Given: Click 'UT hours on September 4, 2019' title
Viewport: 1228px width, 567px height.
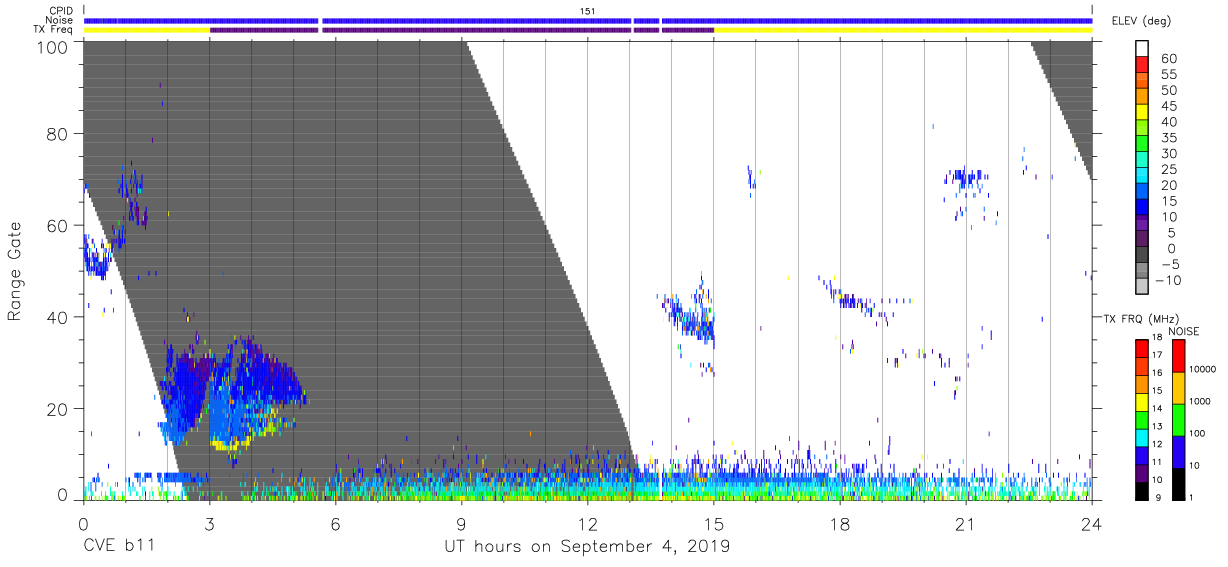Looking at the screenshot, I should pos(587,547).
